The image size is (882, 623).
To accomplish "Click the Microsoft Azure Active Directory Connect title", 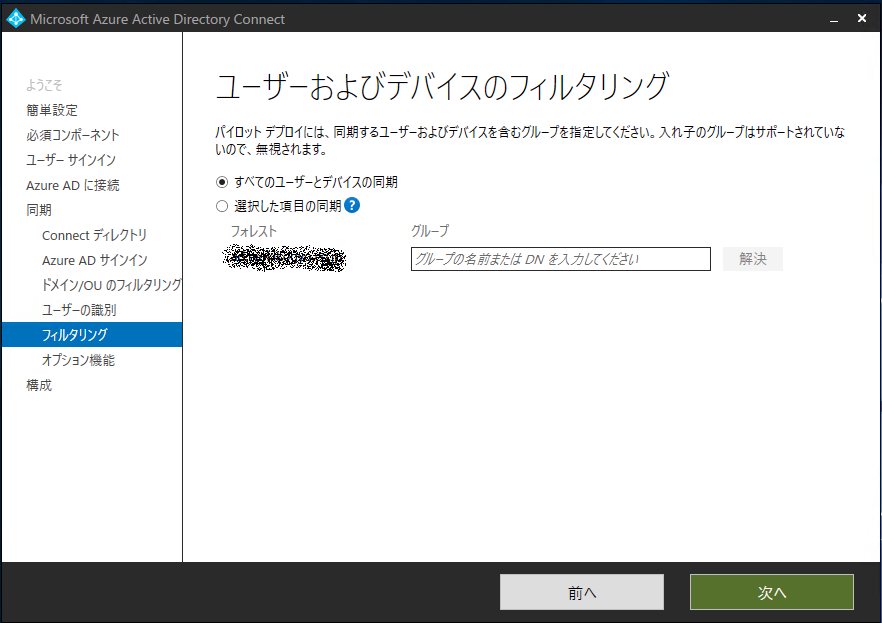I will [158, 19].
